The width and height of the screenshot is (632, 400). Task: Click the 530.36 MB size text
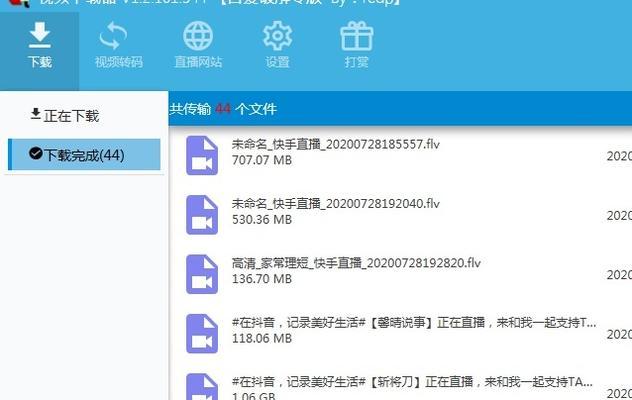click(262, 219)
